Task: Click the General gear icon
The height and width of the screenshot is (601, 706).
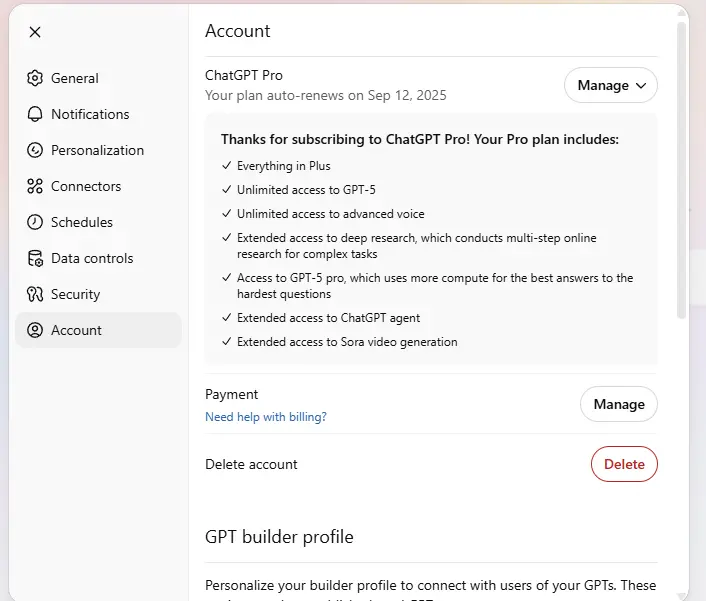Action: tap(35, 78)
